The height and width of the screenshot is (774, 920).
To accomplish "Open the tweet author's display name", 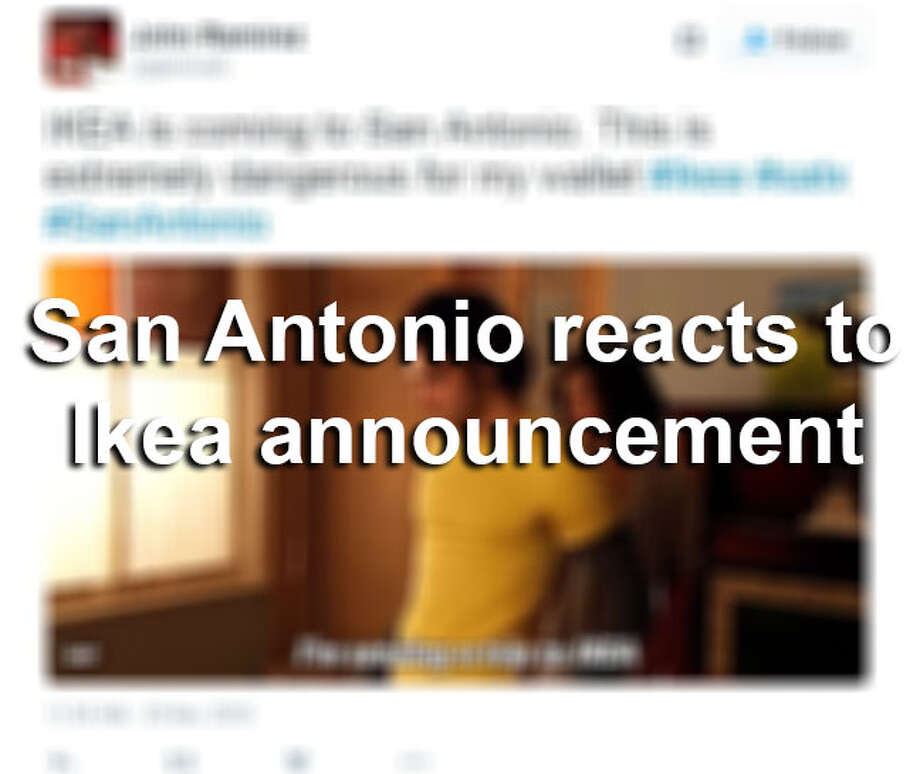I will [x=218, y=36].
